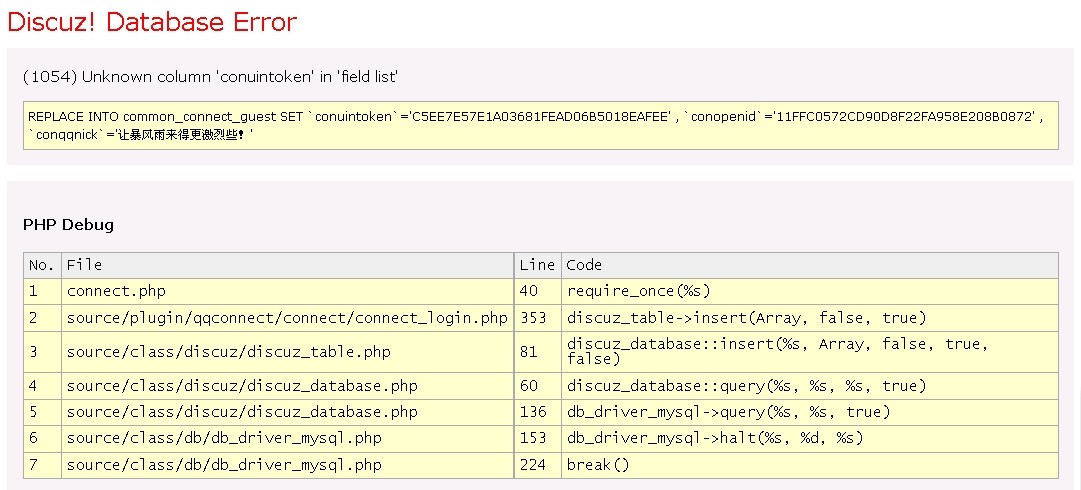
Task: Click the line number 353 cell
Action: [533, 318]
